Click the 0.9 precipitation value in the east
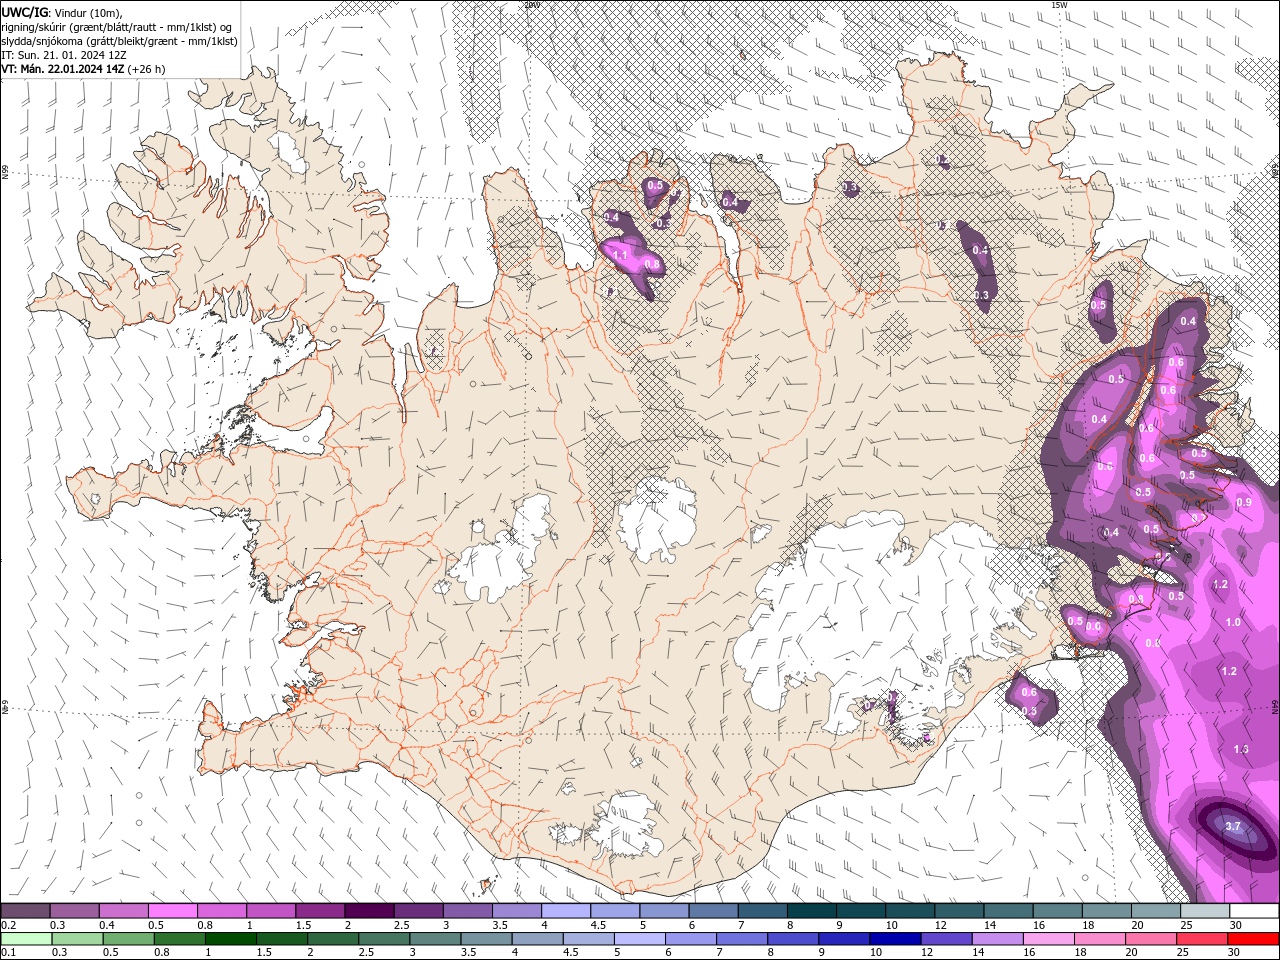The width and height of the screenshot is (1280, 960). [x=1244, y=502]
